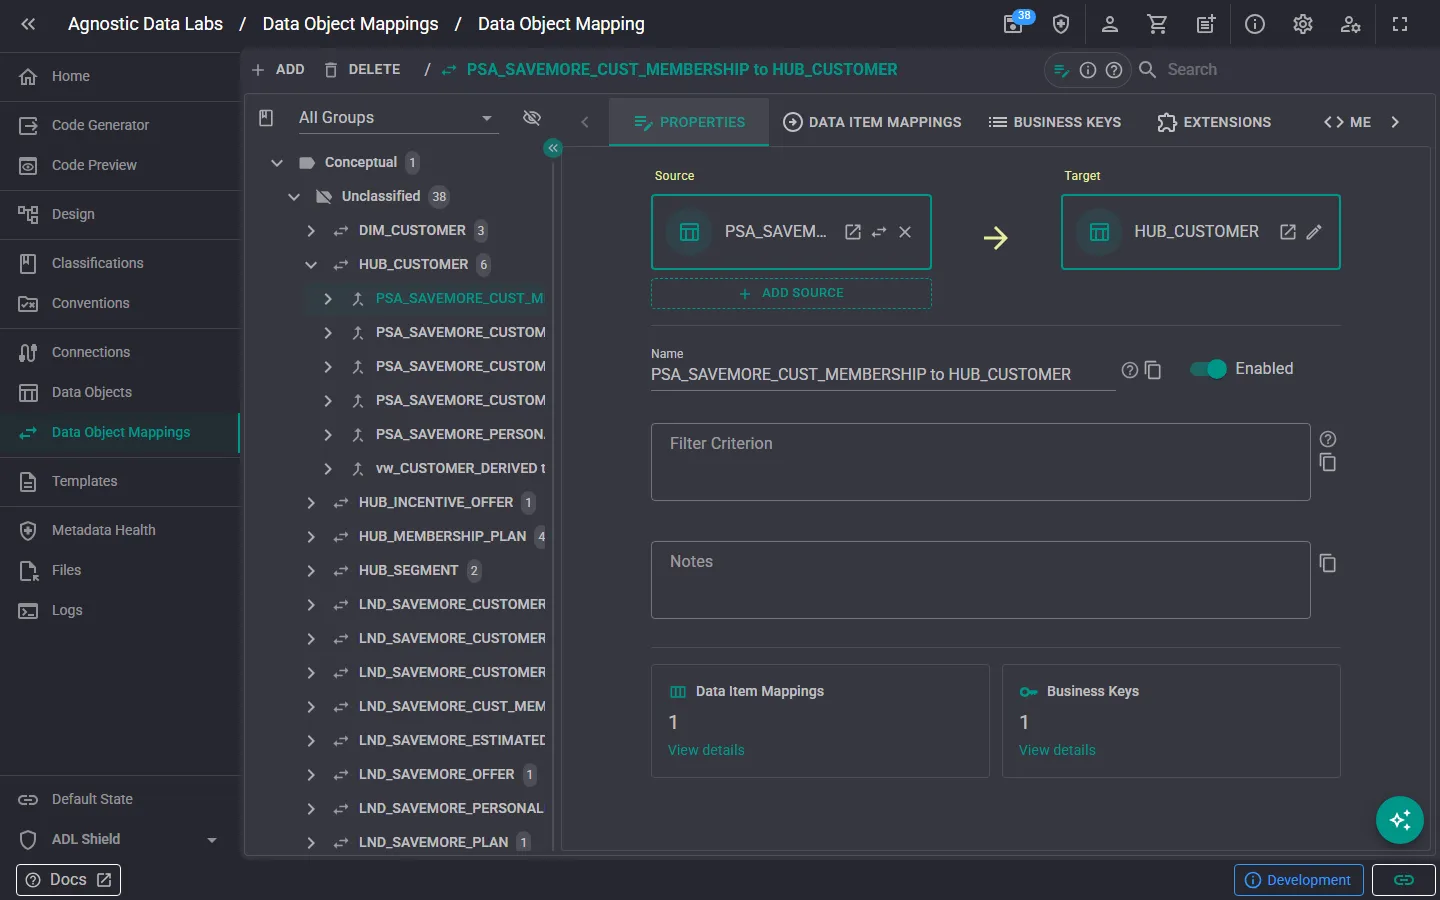
Task: Open HUB_CUSTOMER target in new view
Action: [1288, 232]
